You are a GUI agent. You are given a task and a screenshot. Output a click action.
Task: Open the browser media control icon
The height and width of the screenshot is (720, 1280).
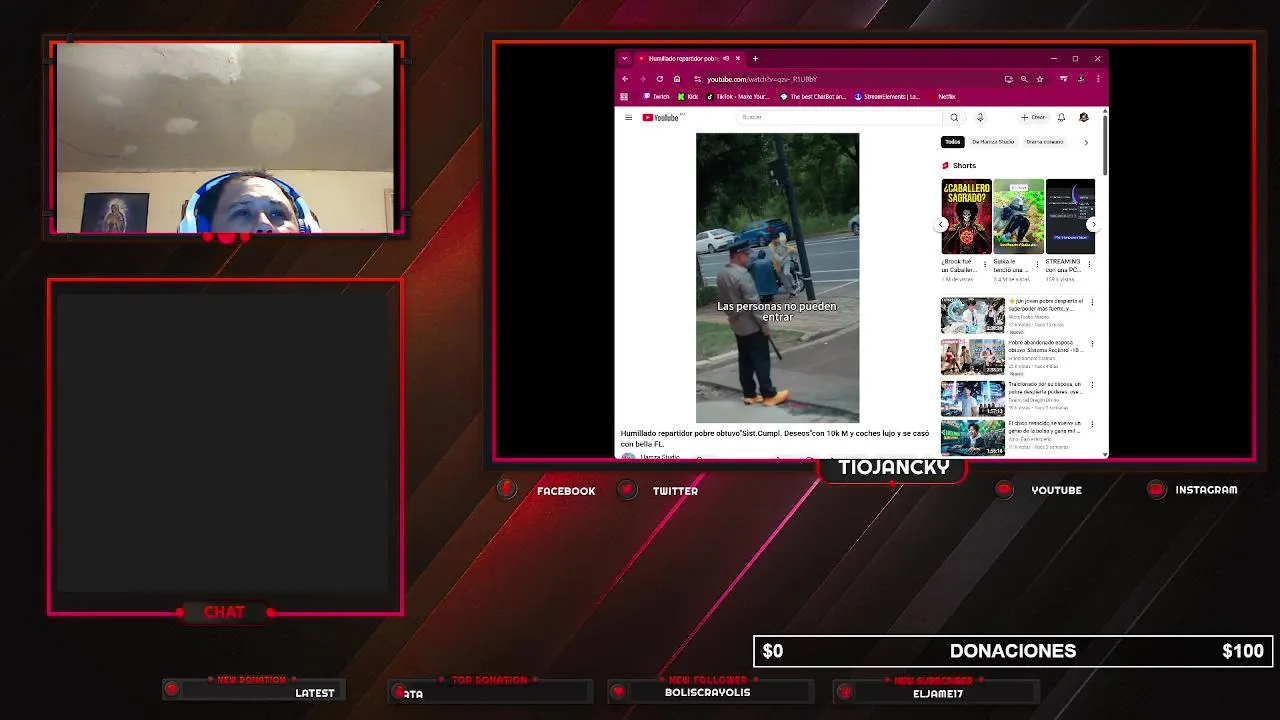[1063, 79]
